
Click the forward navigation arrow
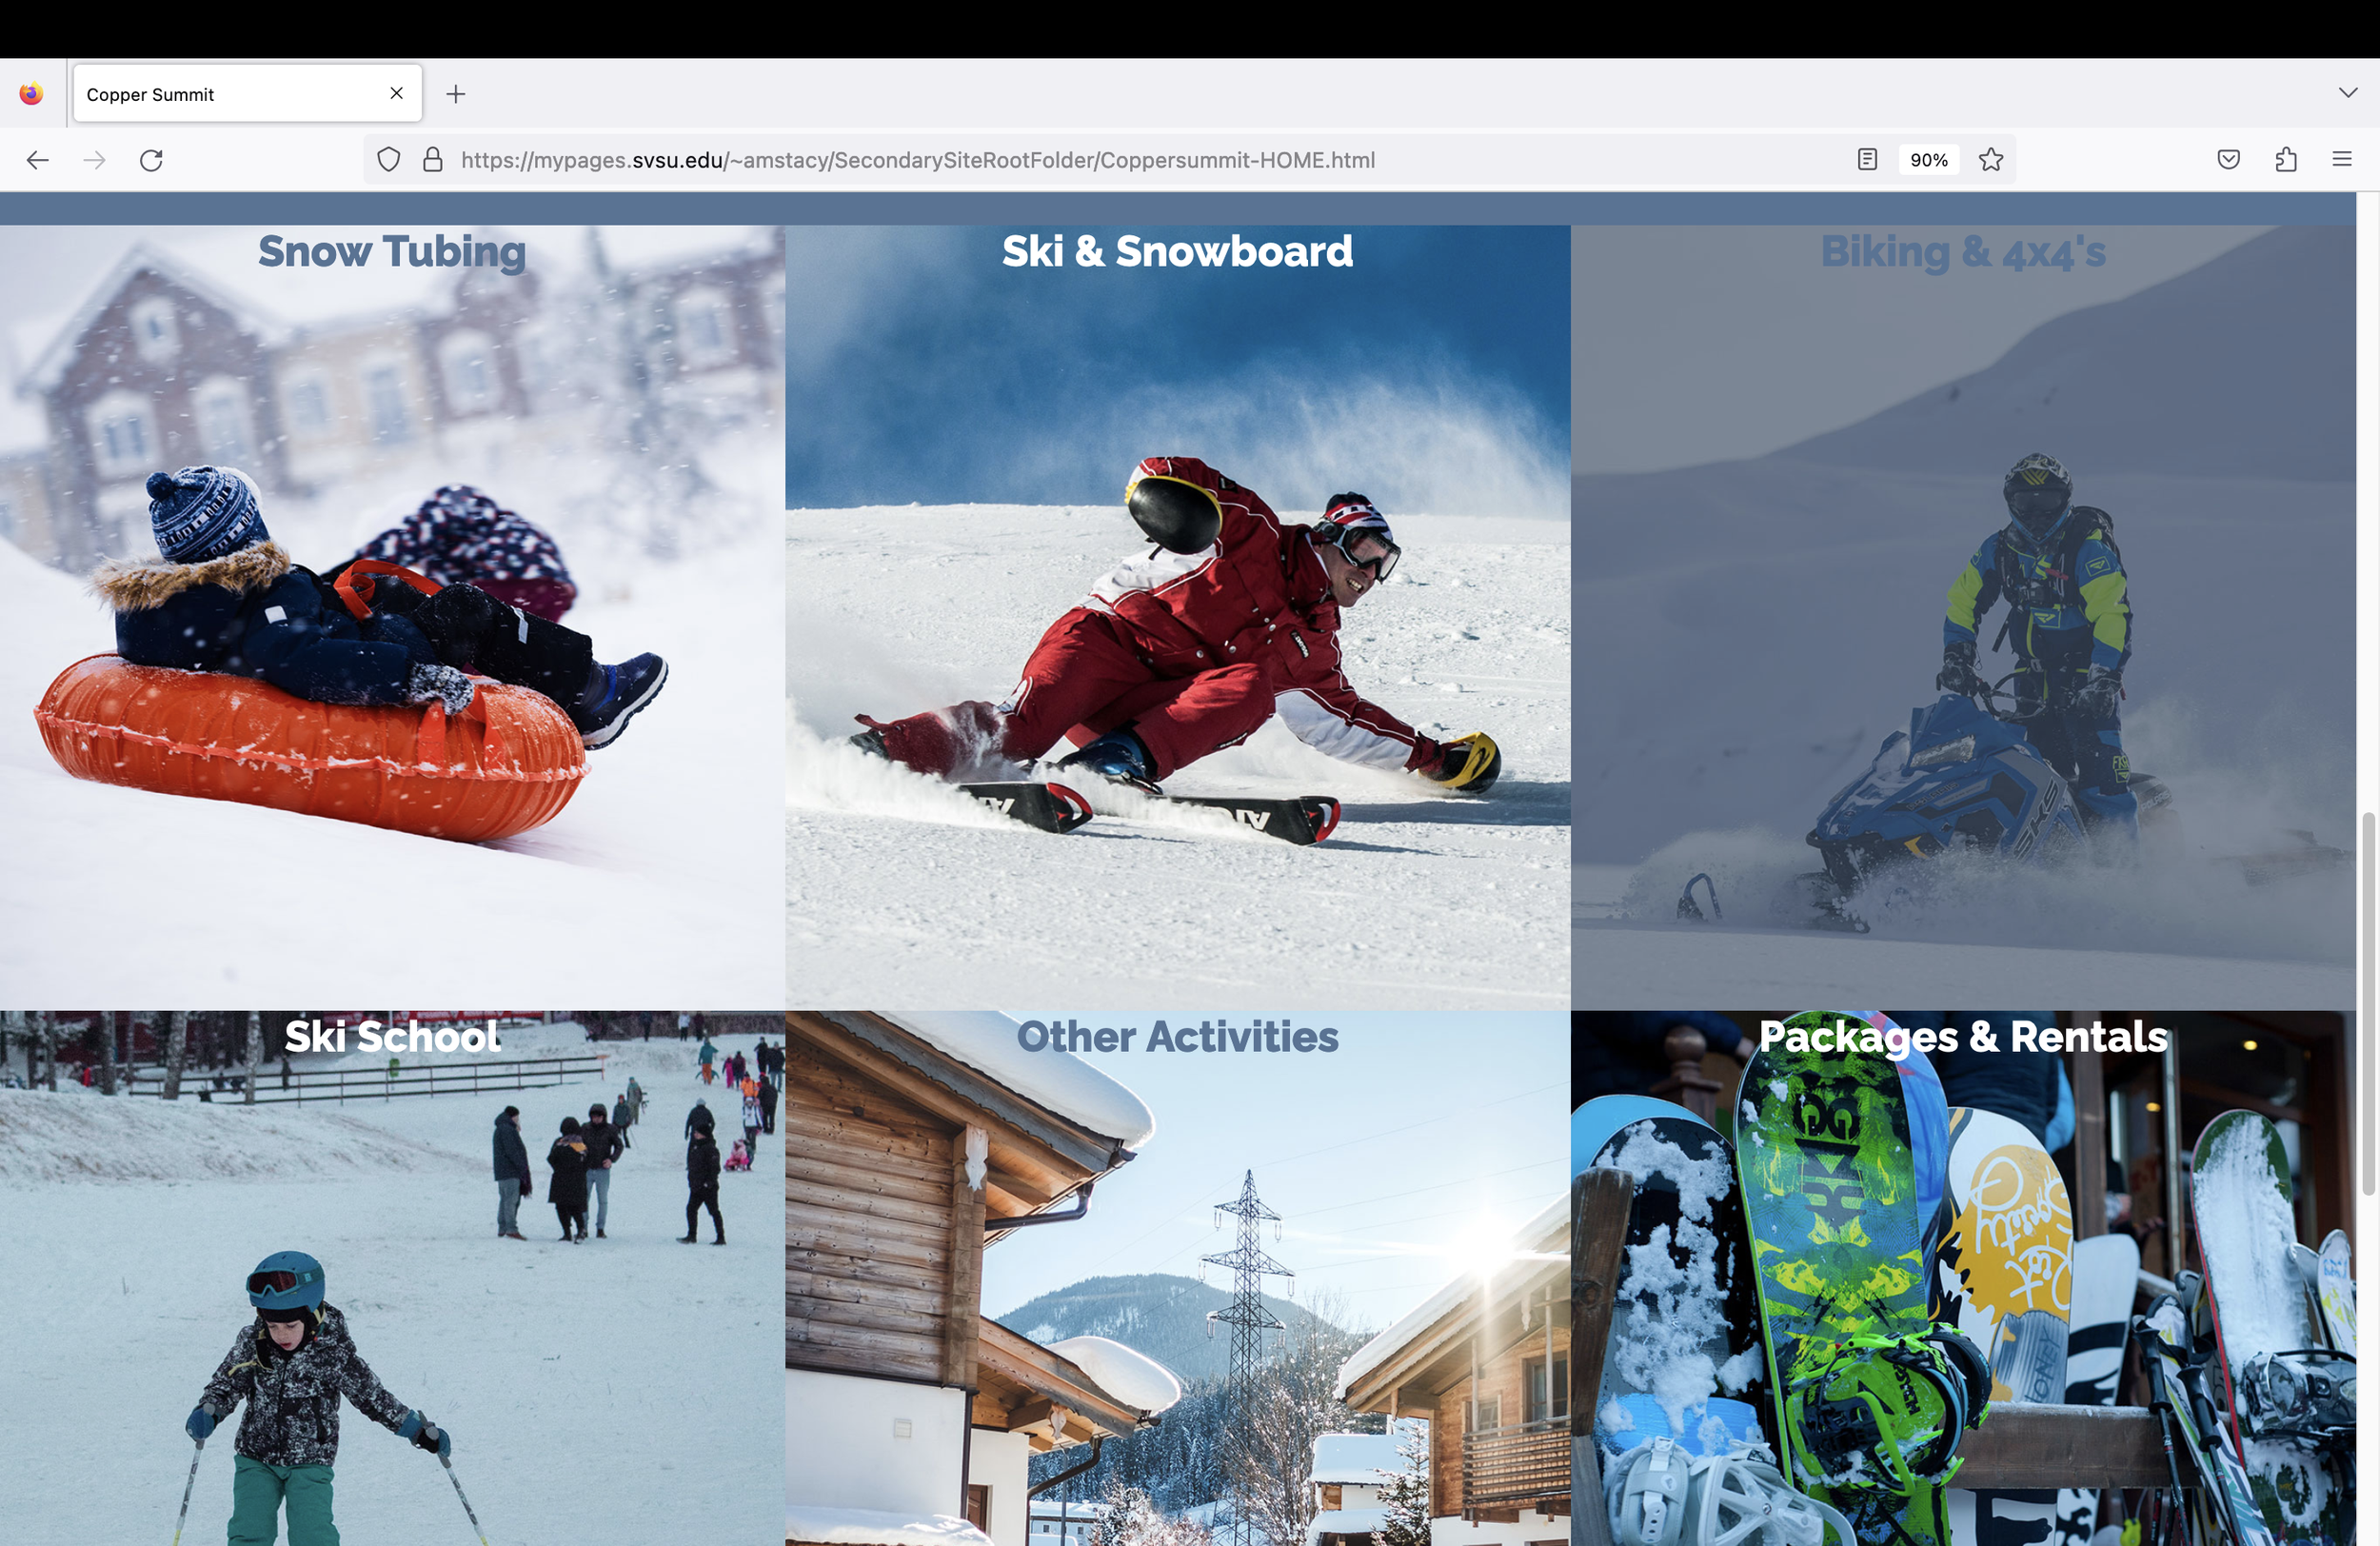(95, 160)
